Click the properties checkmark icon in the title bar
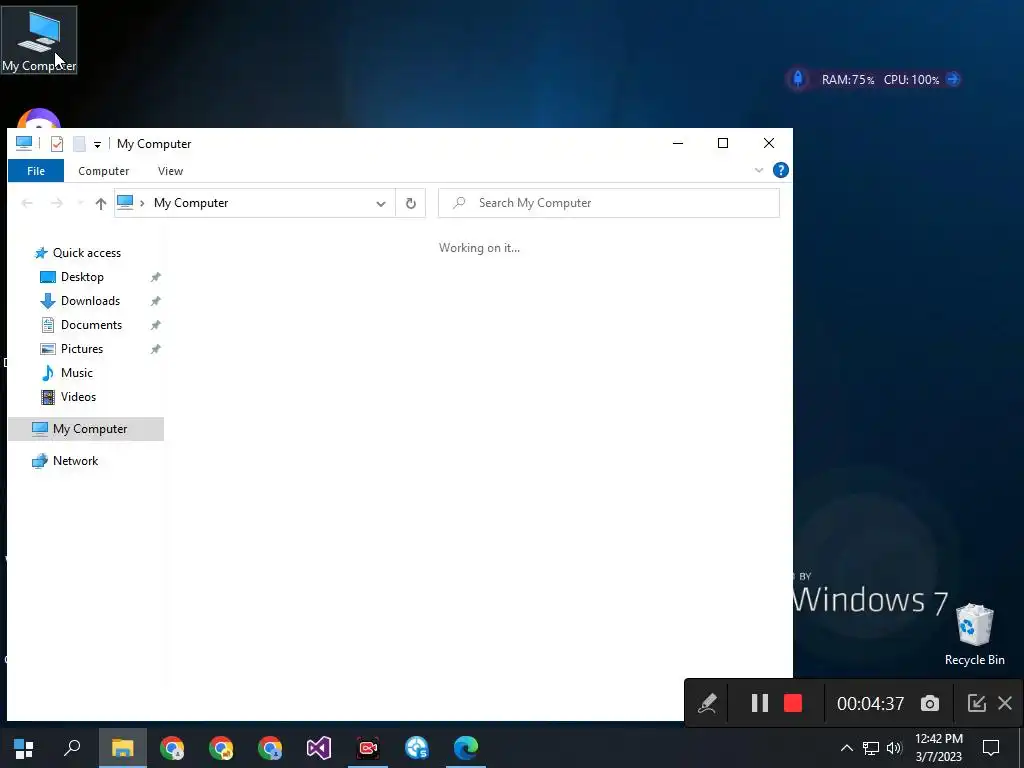1024x768 pixels. click(57, 144)
